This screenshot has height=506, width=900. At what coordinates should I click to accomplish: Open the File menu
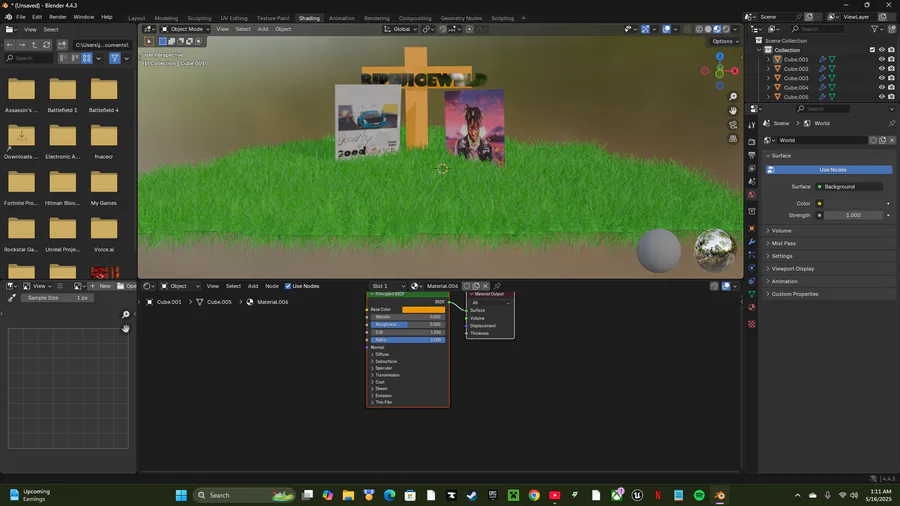coord(21,17)
